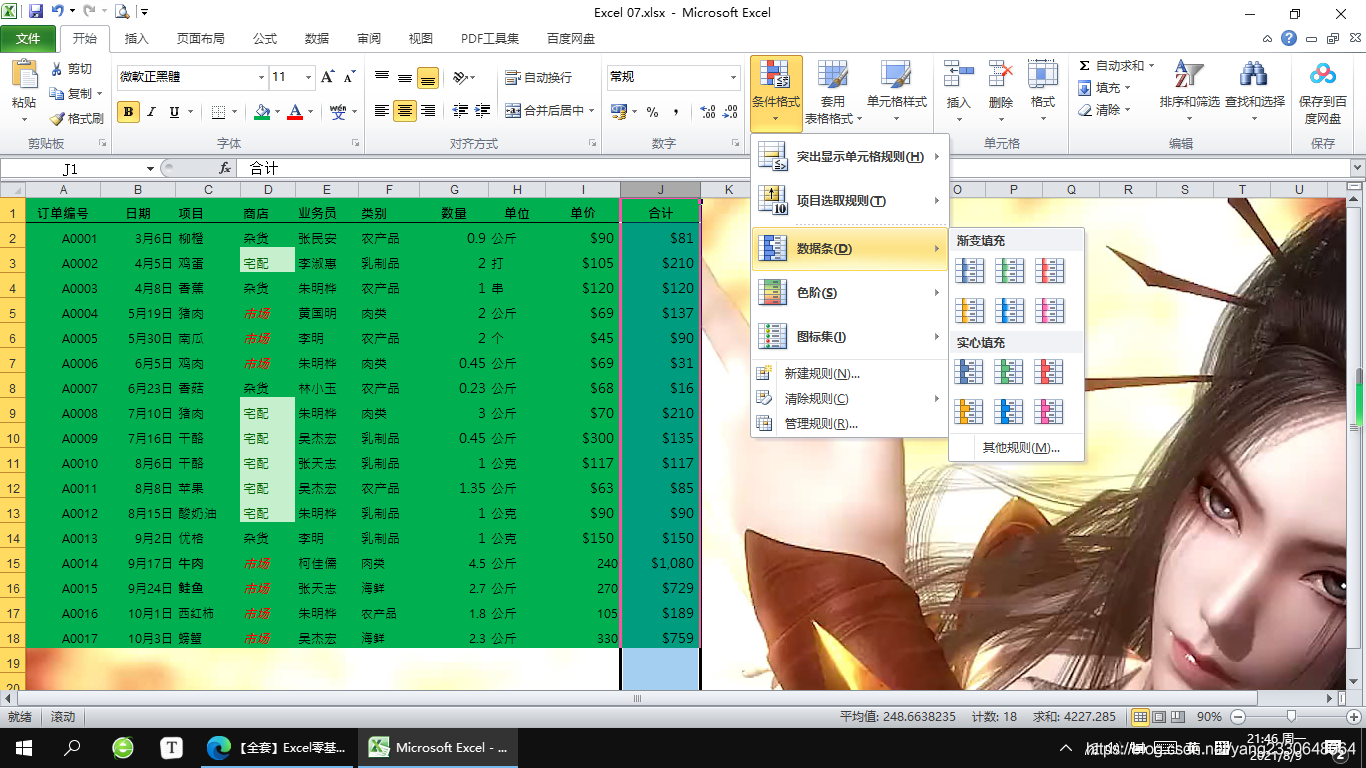Viewport: 1366px width, 768px height.
Task: Click Manage Rules (管理规则) menu item
Action: pyautogui.click(x=850, y=424)
